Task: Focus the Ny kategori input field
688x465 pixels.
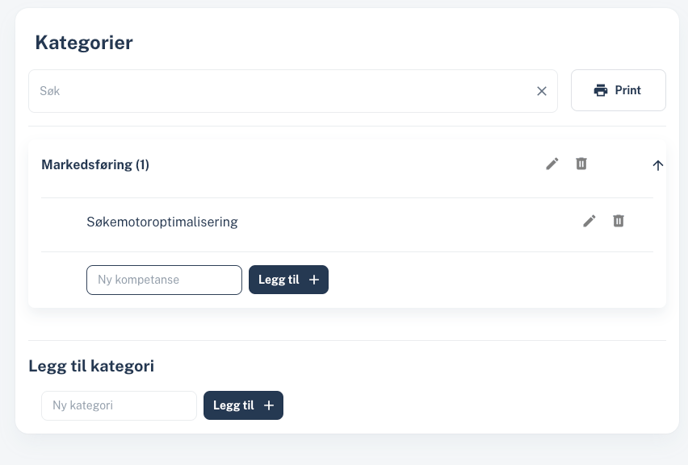Action: click(119, 405)
